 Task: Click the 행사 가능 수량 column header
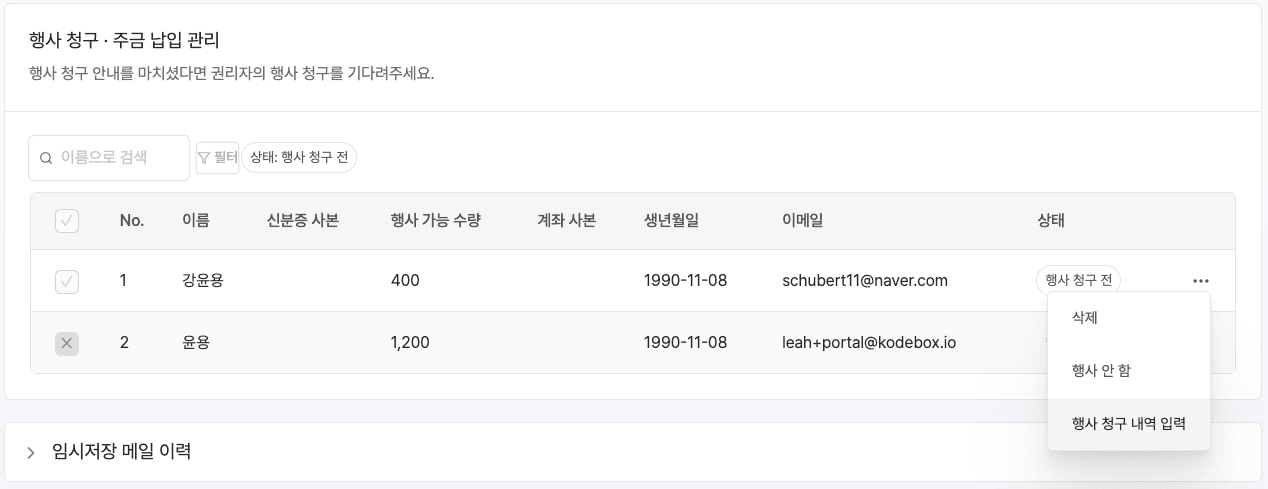tap(436, 221)
